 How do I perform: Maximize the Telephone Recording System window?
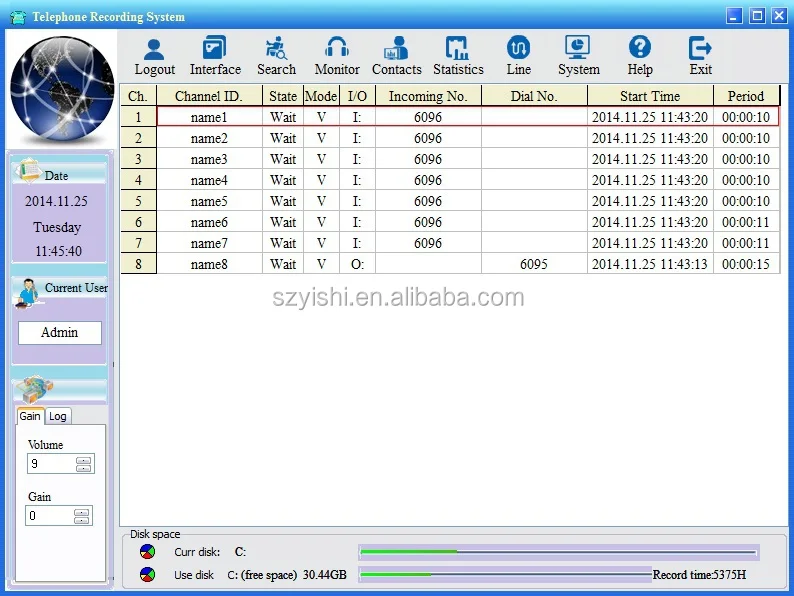[757, 16]
